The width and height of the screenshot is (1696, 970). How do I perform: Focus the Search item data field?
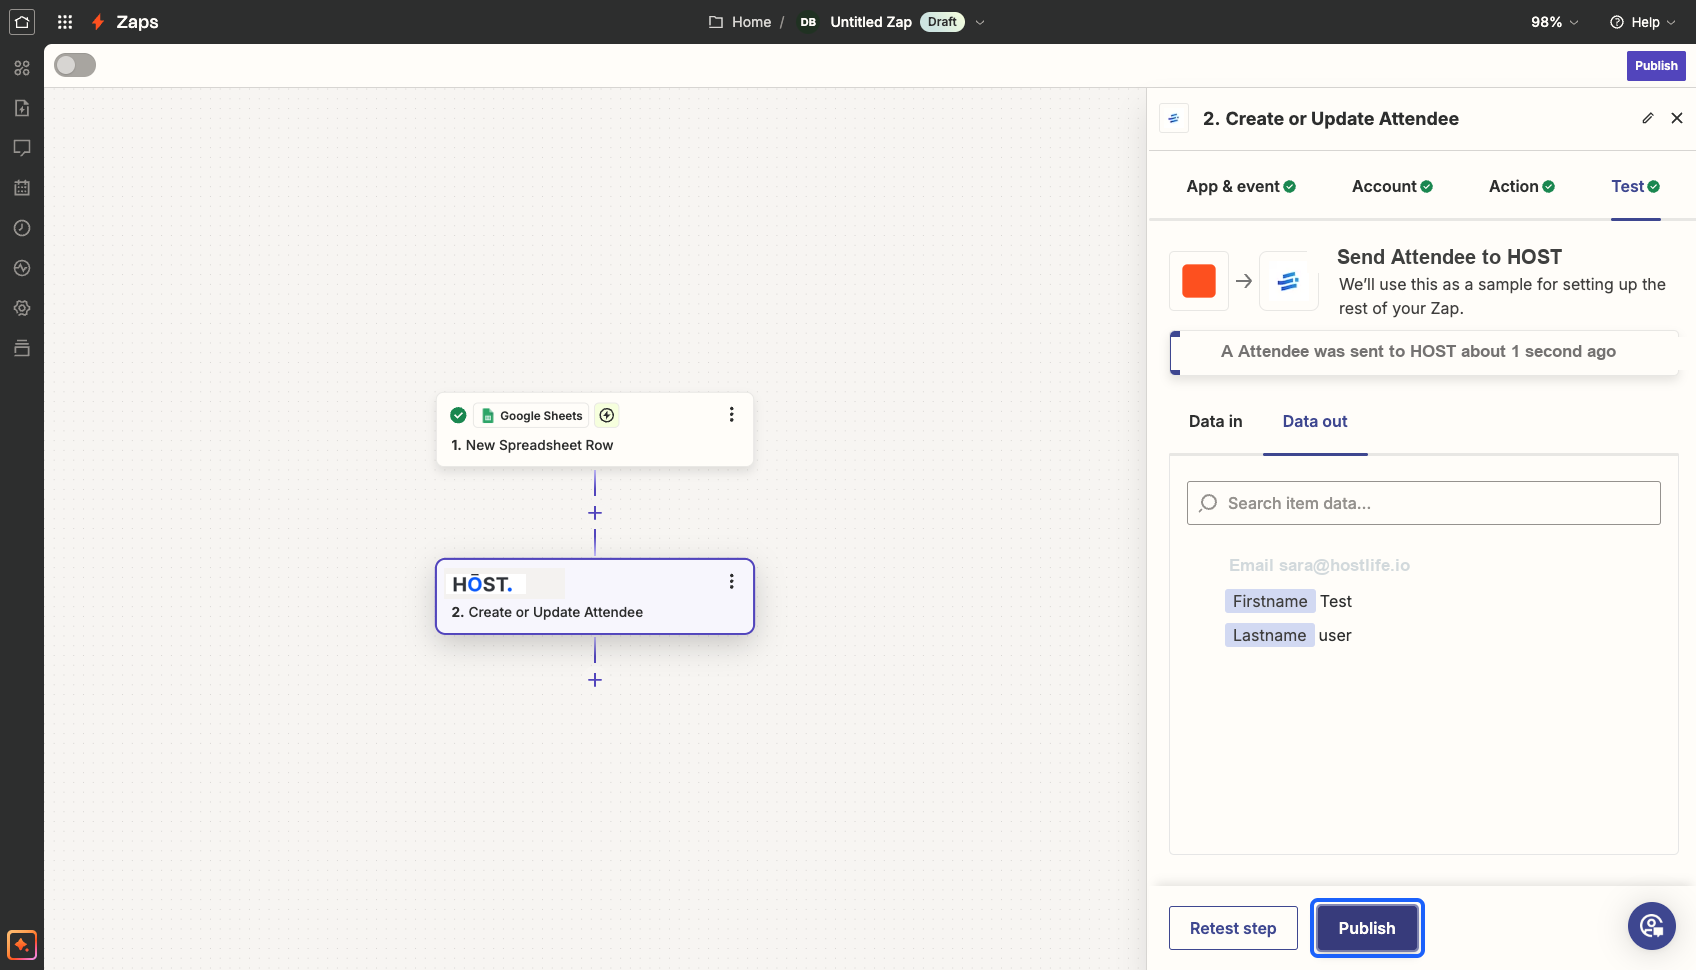click(1424, 503)
